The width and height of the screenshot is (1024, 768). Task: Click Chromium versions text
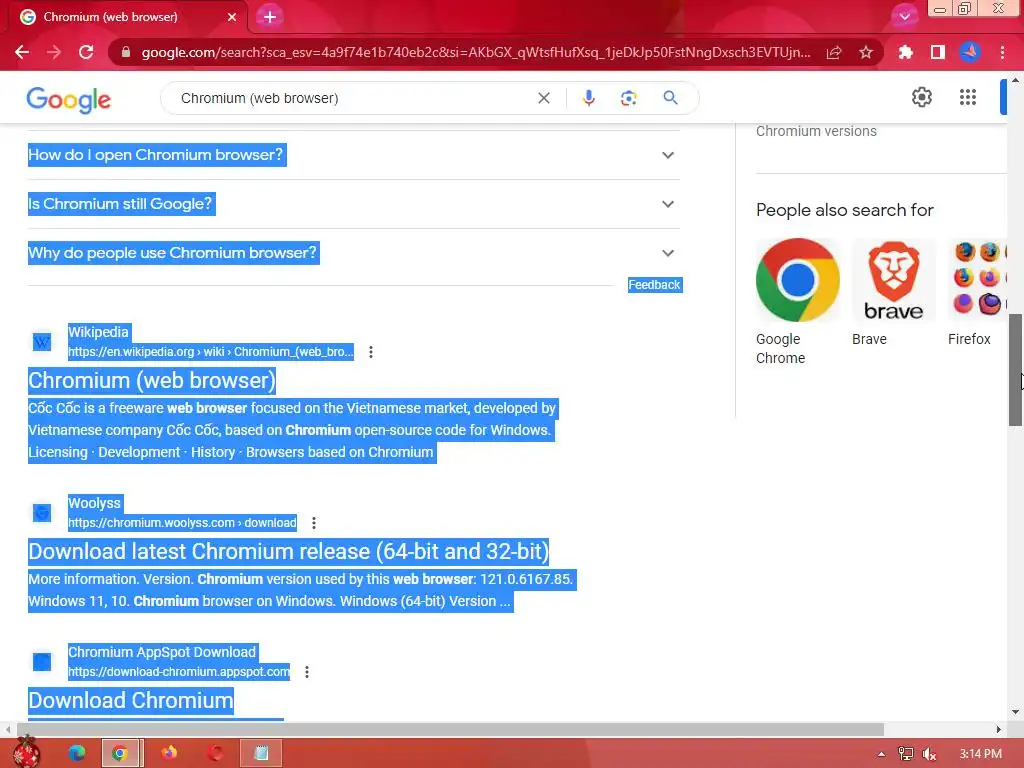coord(816,131)
